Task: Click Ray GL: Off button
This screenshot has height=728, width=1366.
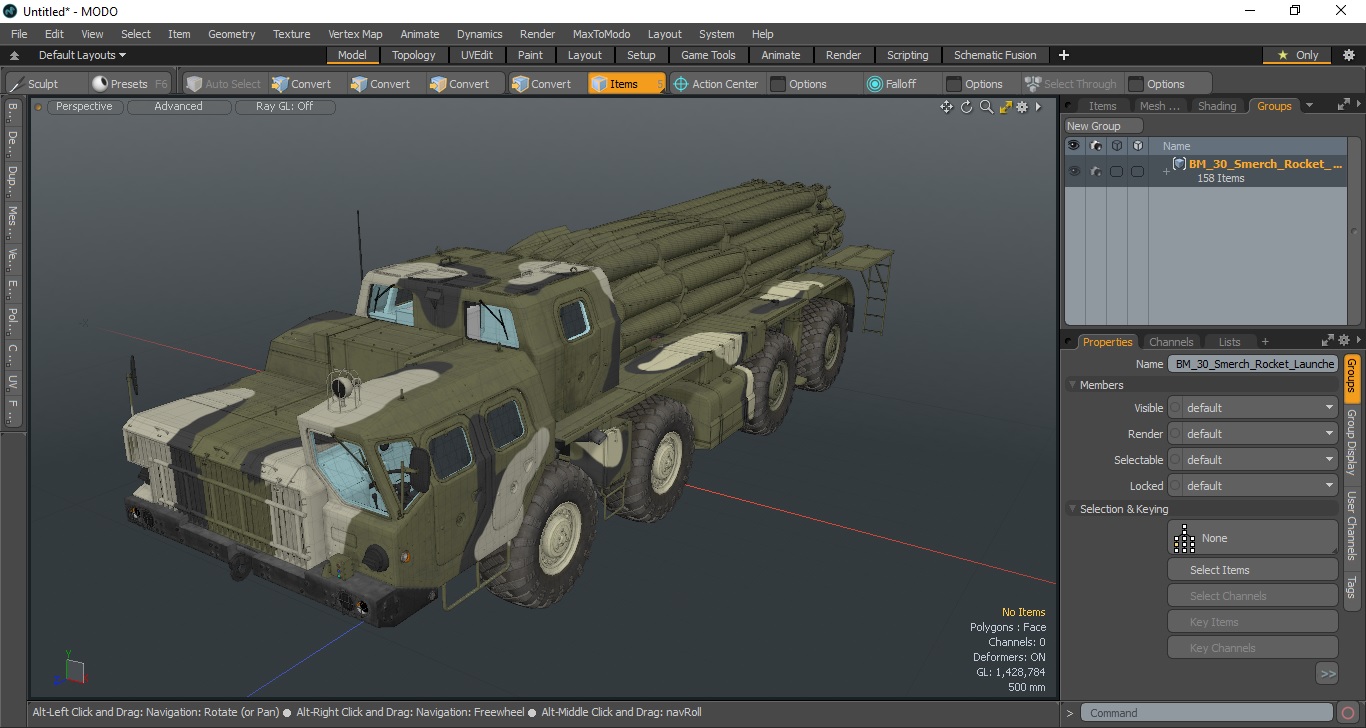Action: [x=284, y=106]
